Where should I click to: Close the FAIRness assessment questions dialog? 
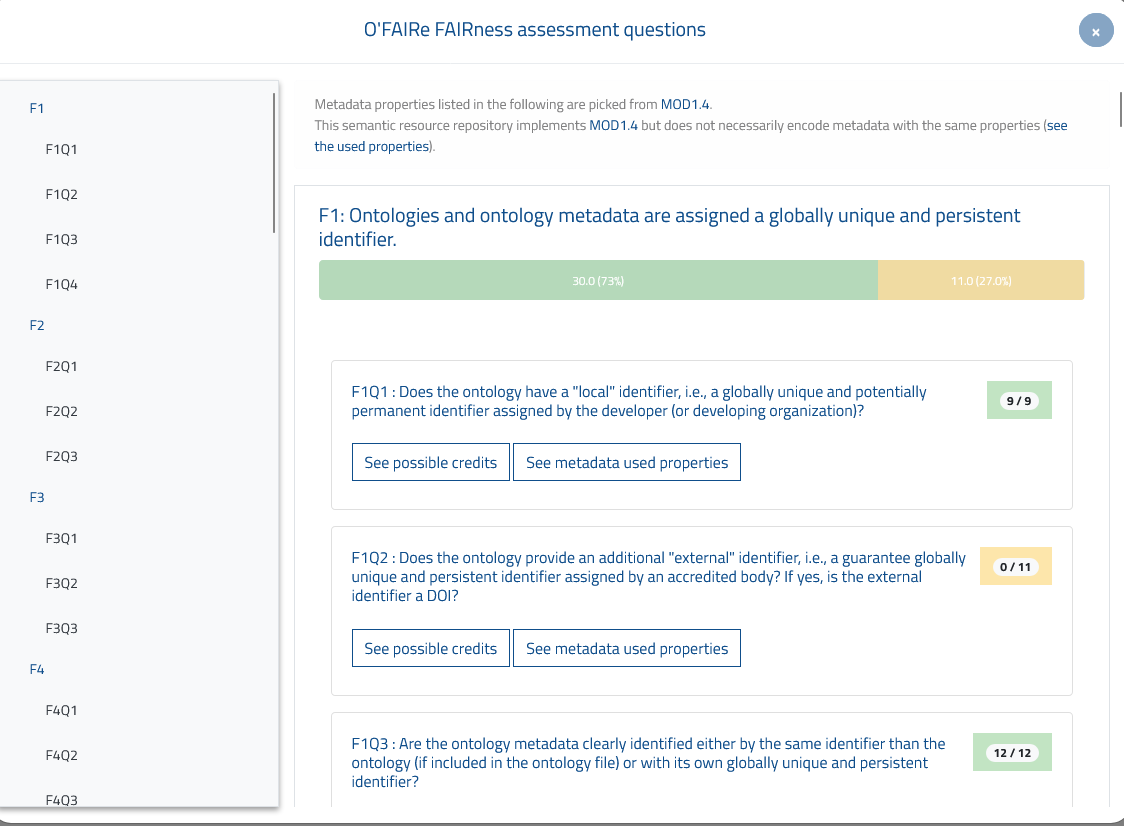(1096, 31)
